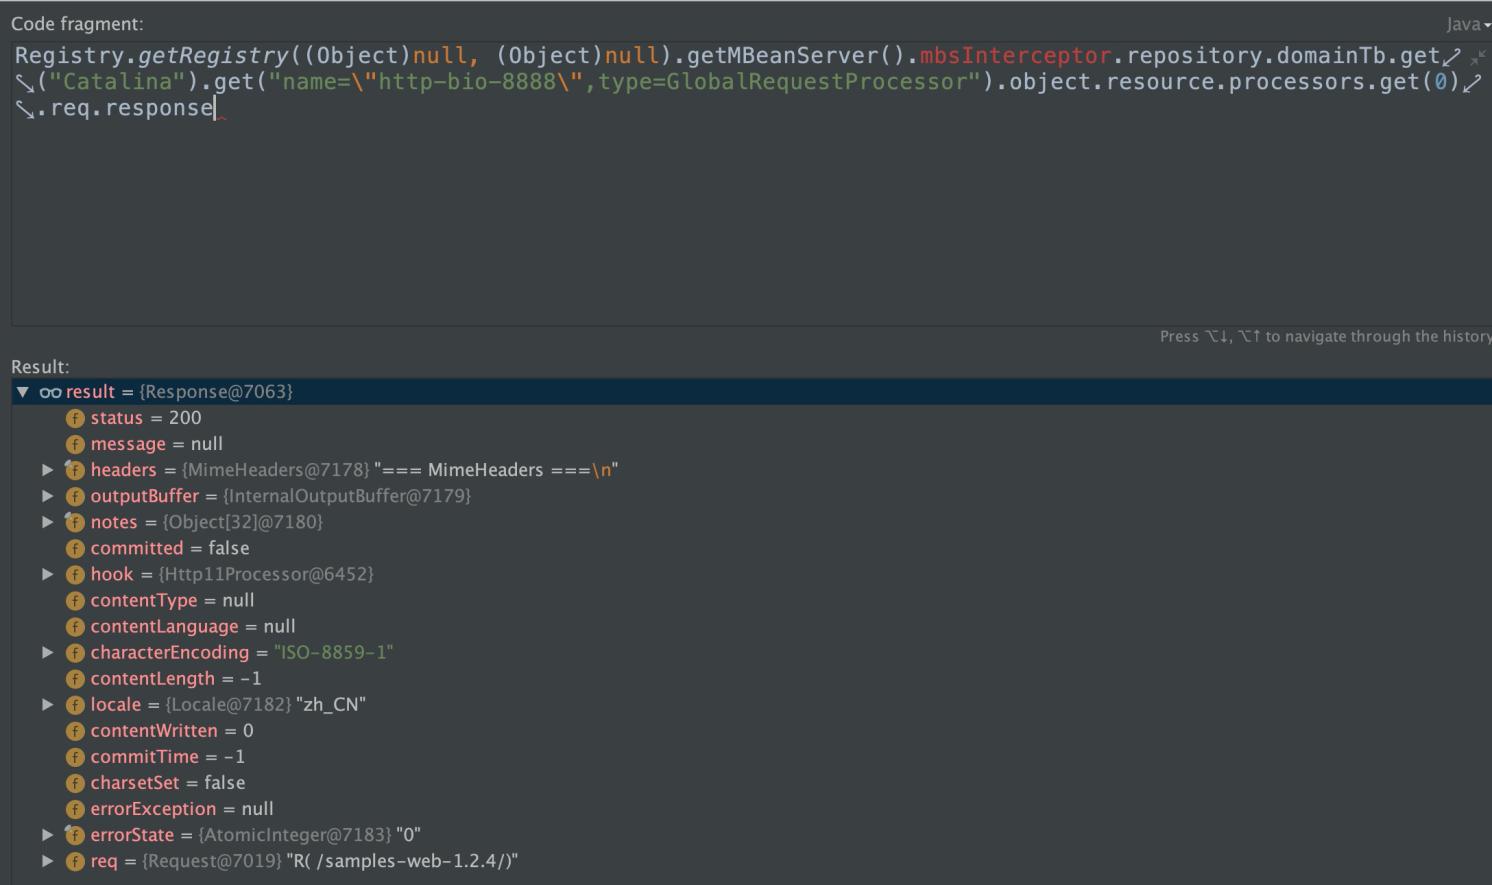Expand the notes Object array node
This screenshot has height=885, width=1492.
pyautogui.click(x=47, y=522)
